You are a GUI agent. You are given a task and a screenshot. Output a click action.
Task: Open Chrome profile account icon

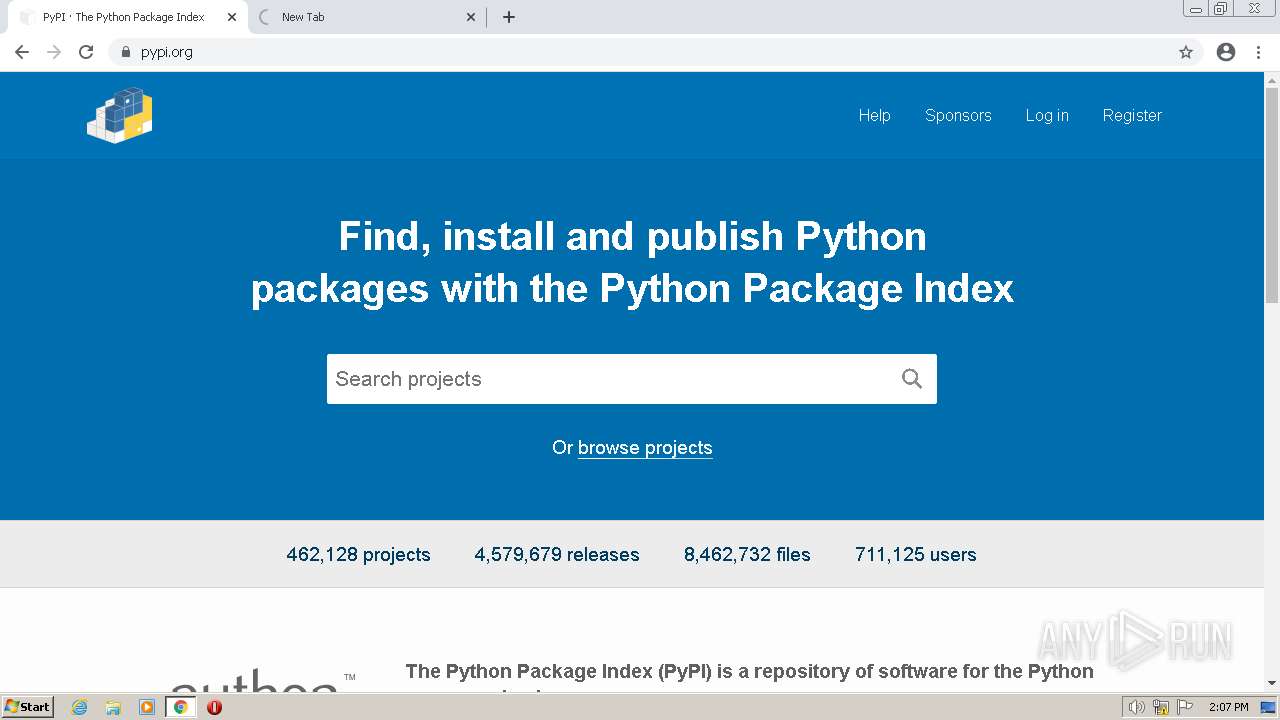click(x=1226, y=52)
